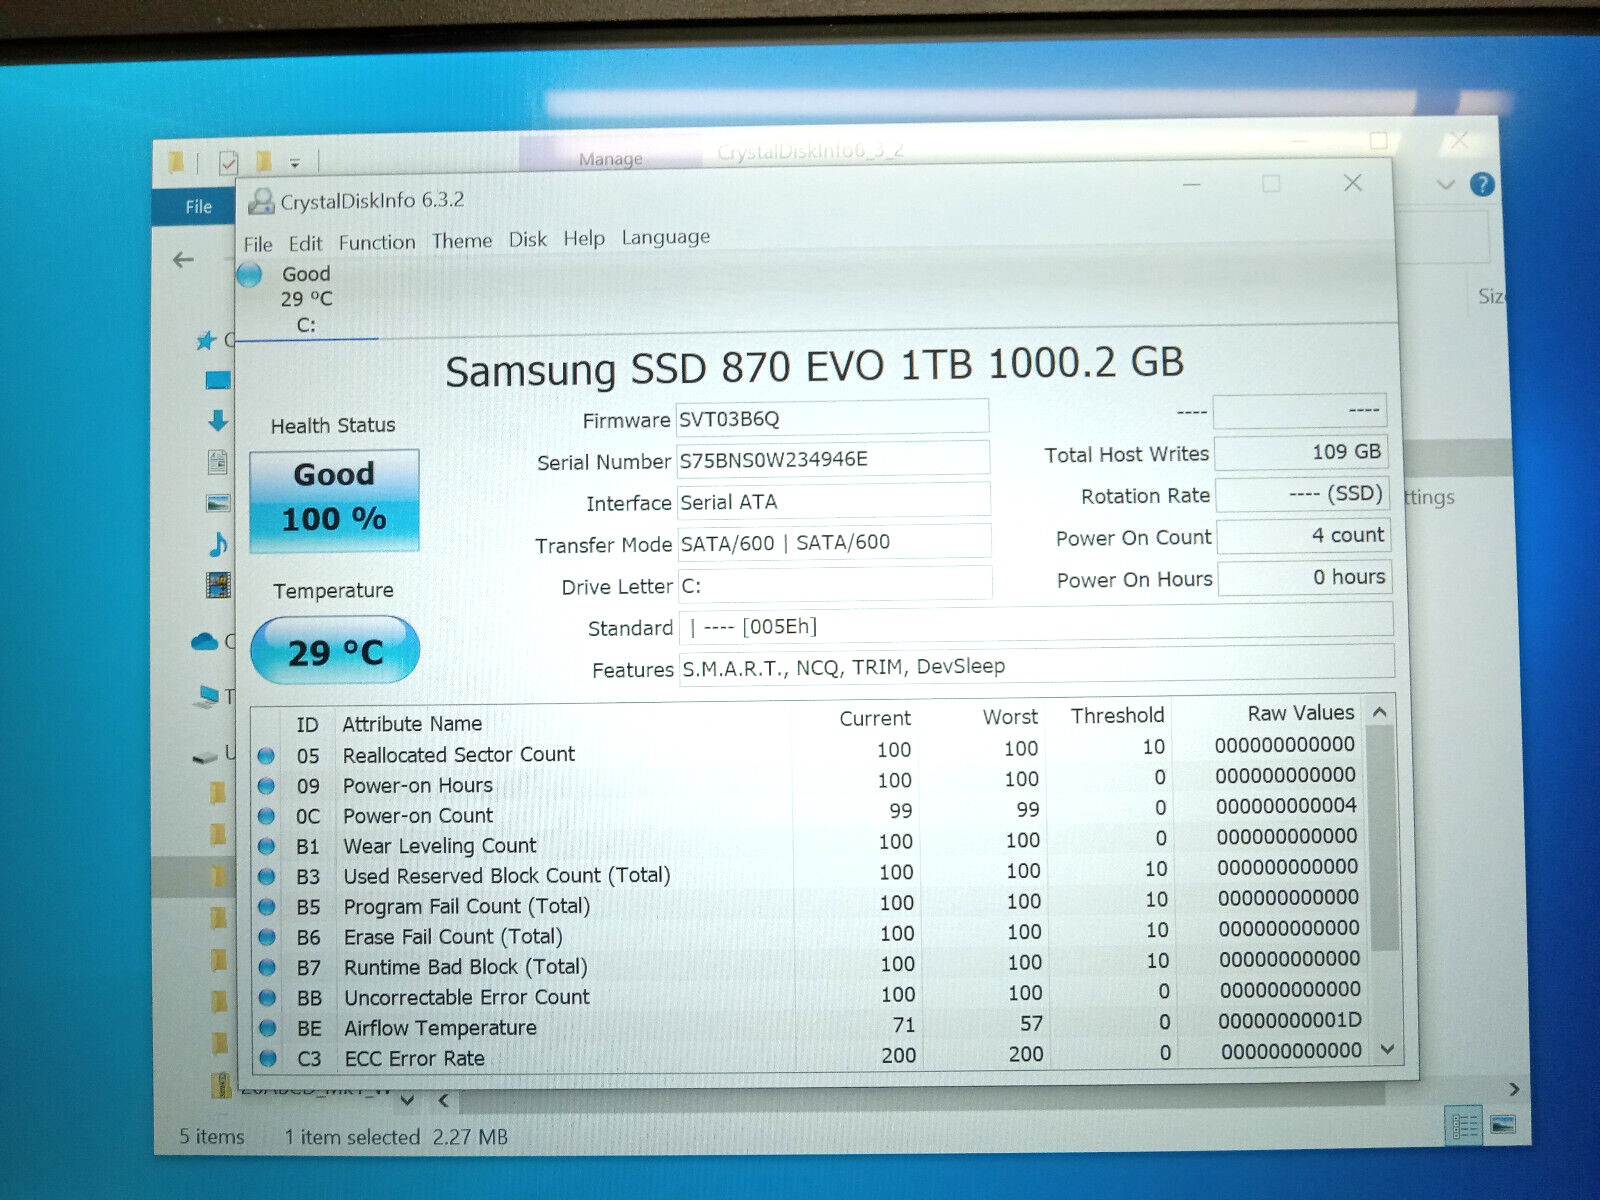Click the Back arrow in File Explorer
Viewport: 1600px width, 1200px height.
tap(184, 260)
